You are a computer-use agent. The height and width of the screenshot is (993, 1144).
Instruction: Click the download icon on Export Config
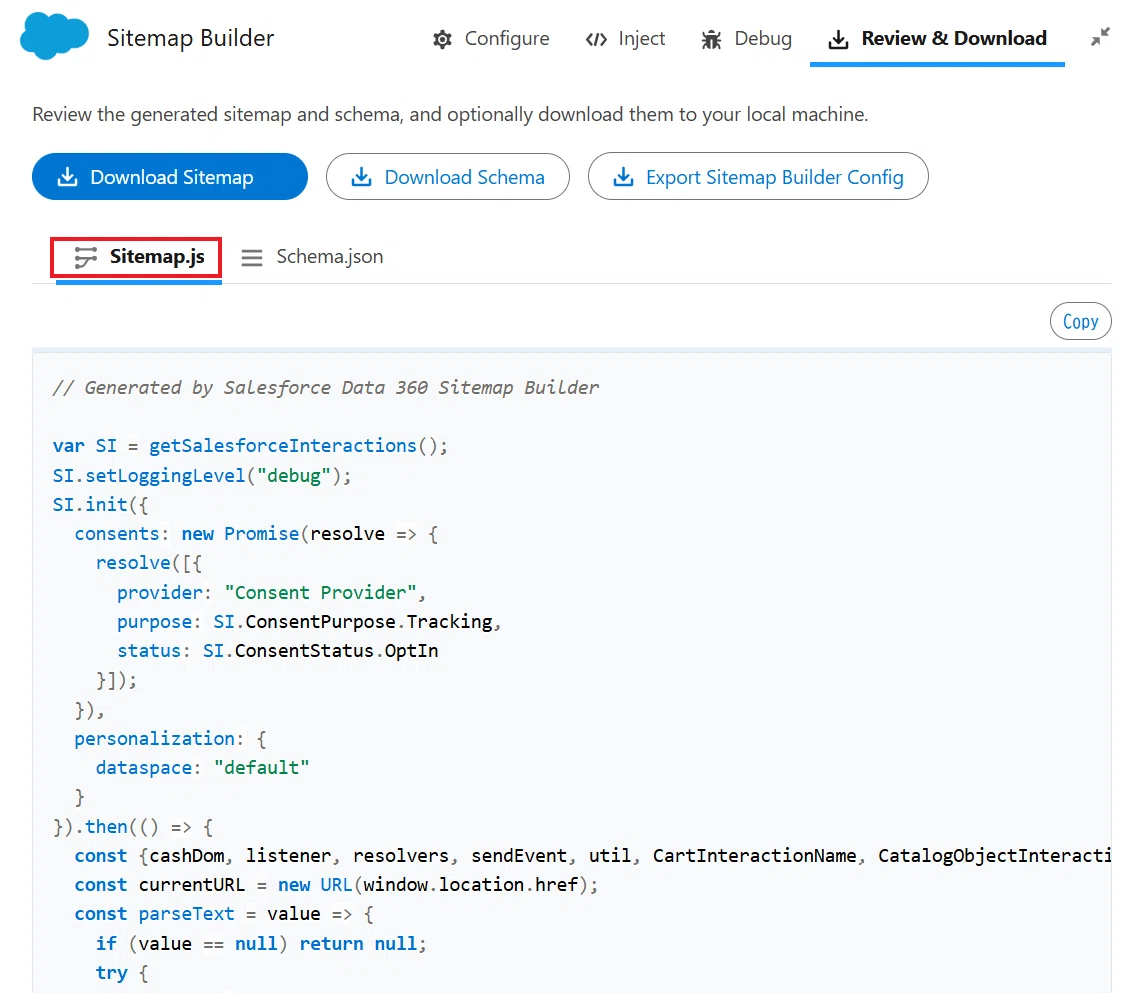pyautogui.click(x=623, y=177)
